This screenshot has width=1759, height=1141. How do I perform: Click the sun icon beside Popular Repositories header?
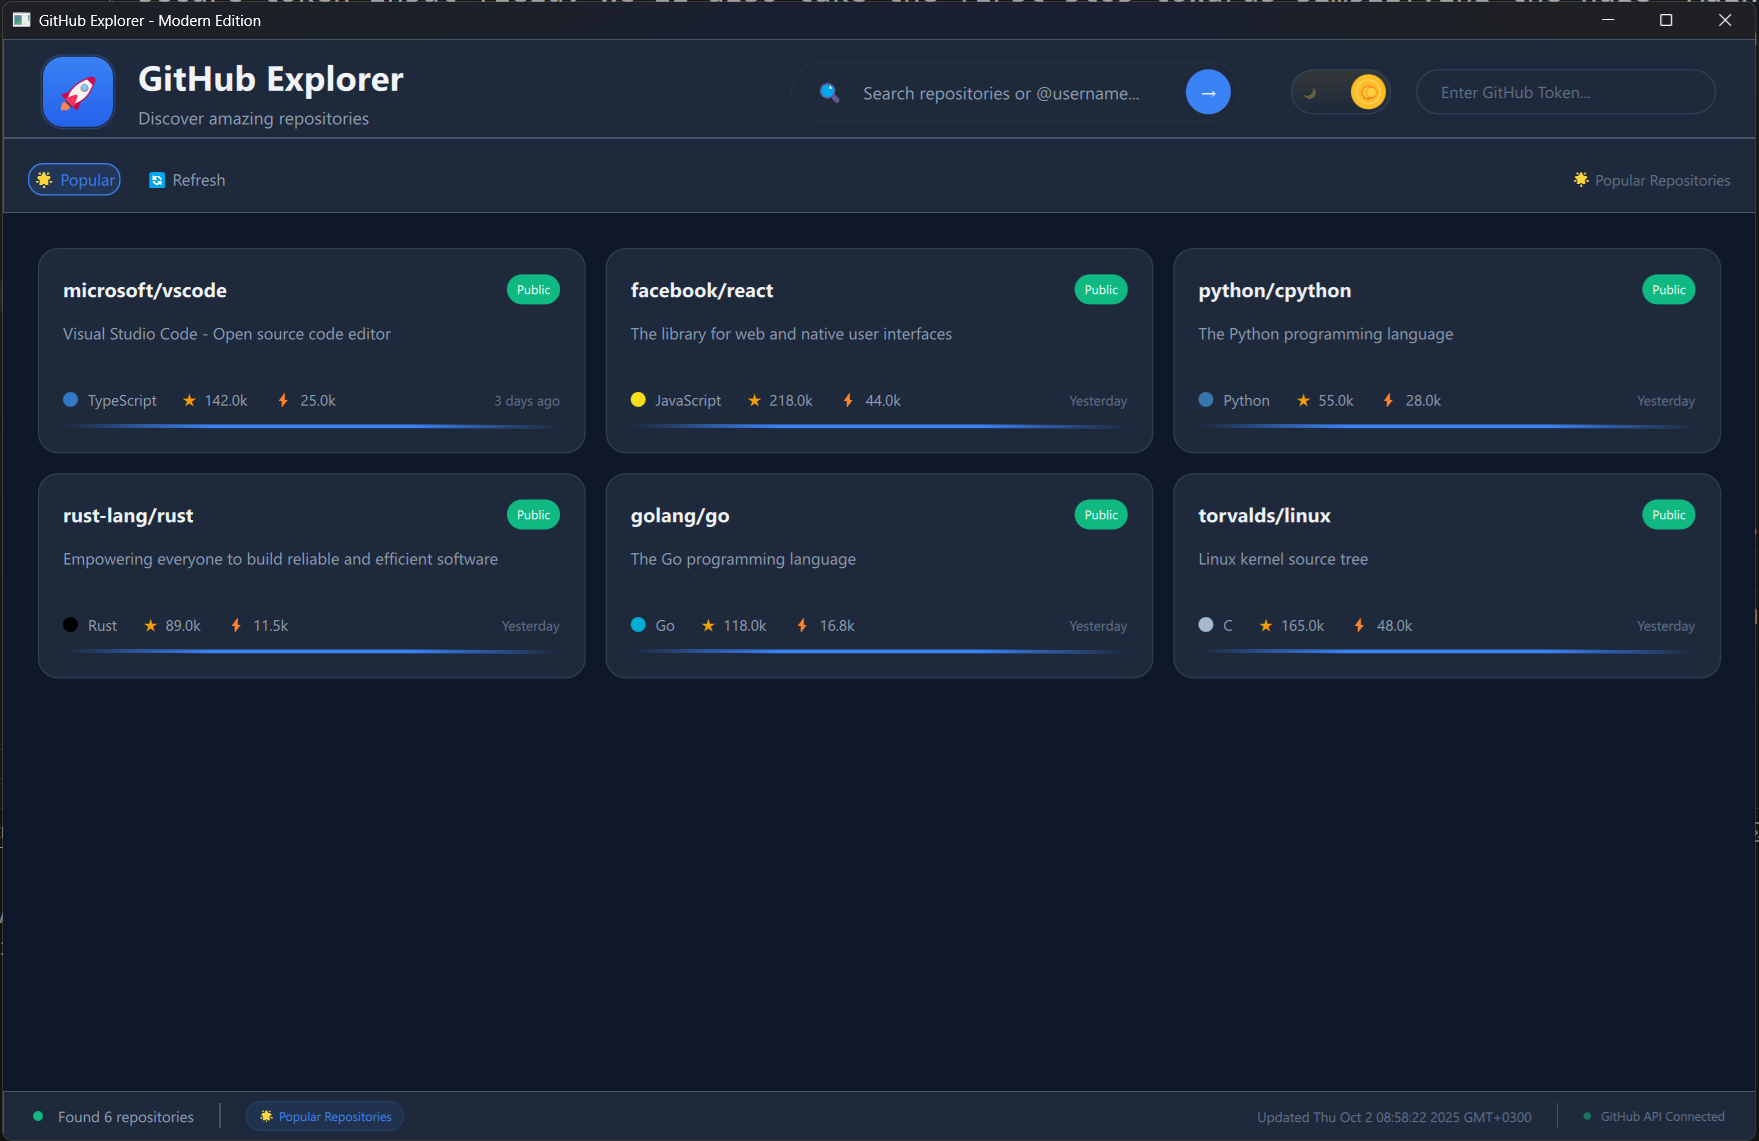point(1581,179)
